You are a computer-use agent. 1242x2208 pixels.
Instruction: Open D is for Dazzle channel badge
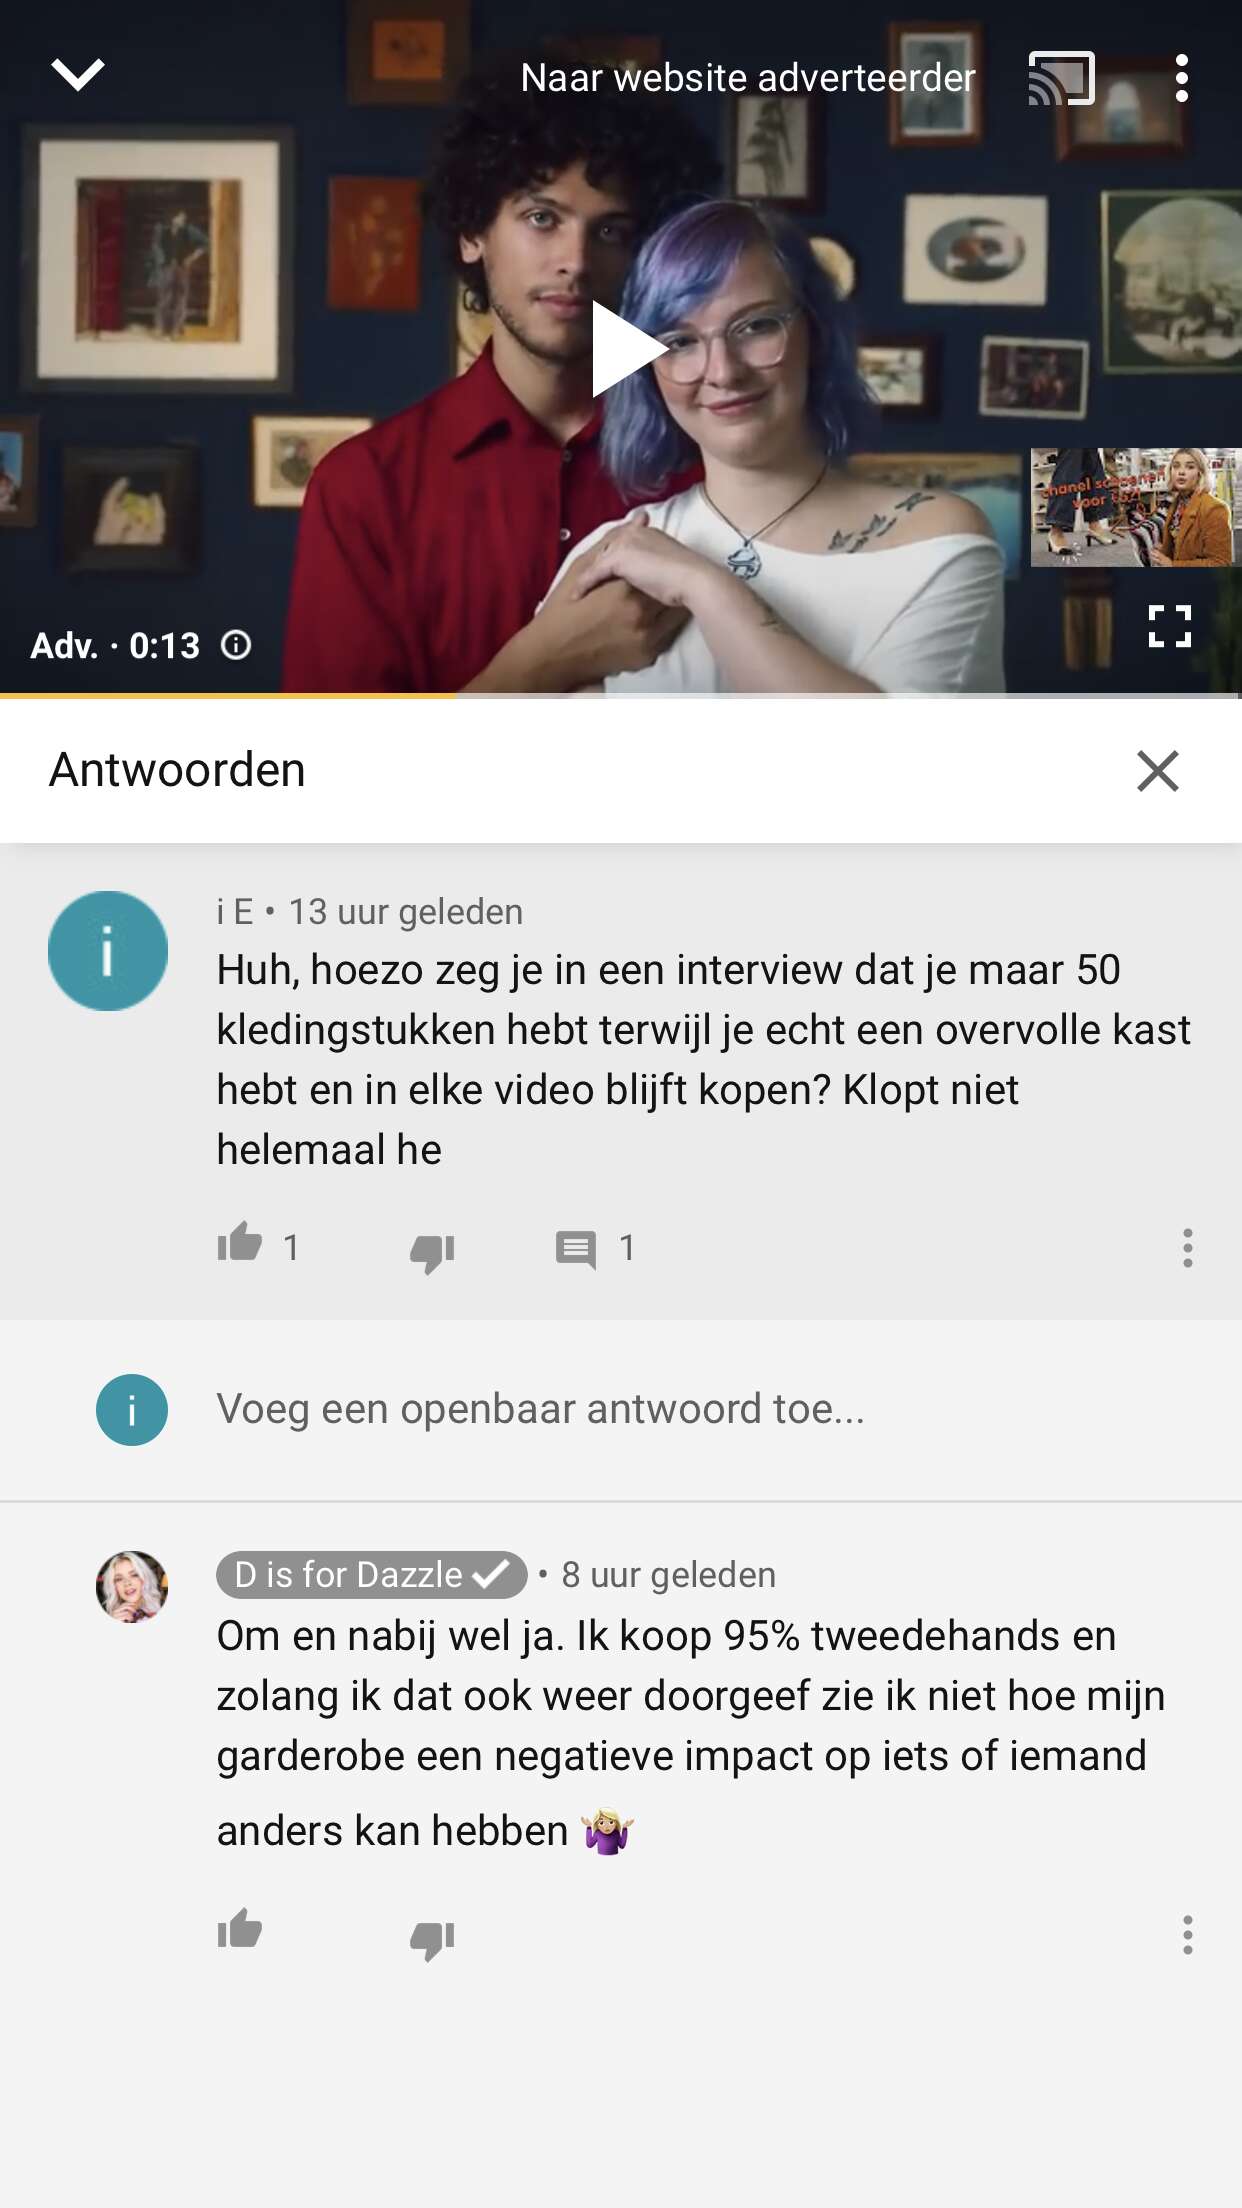(x=372, y=1575)
